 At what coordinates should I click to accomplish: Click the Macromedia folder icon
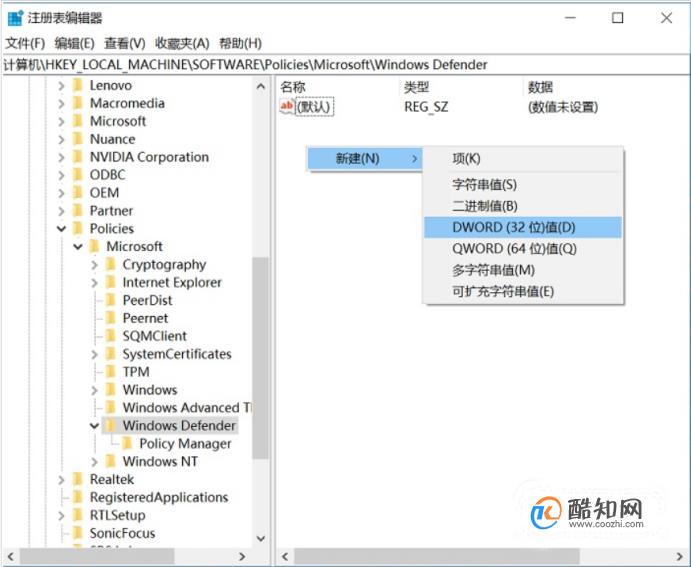point(78,103)
